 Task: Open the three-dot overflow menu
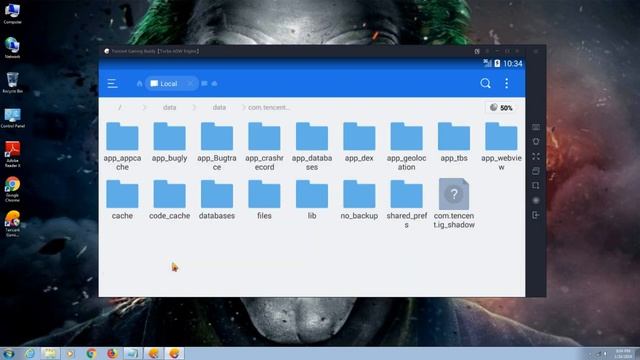[507, 83]
